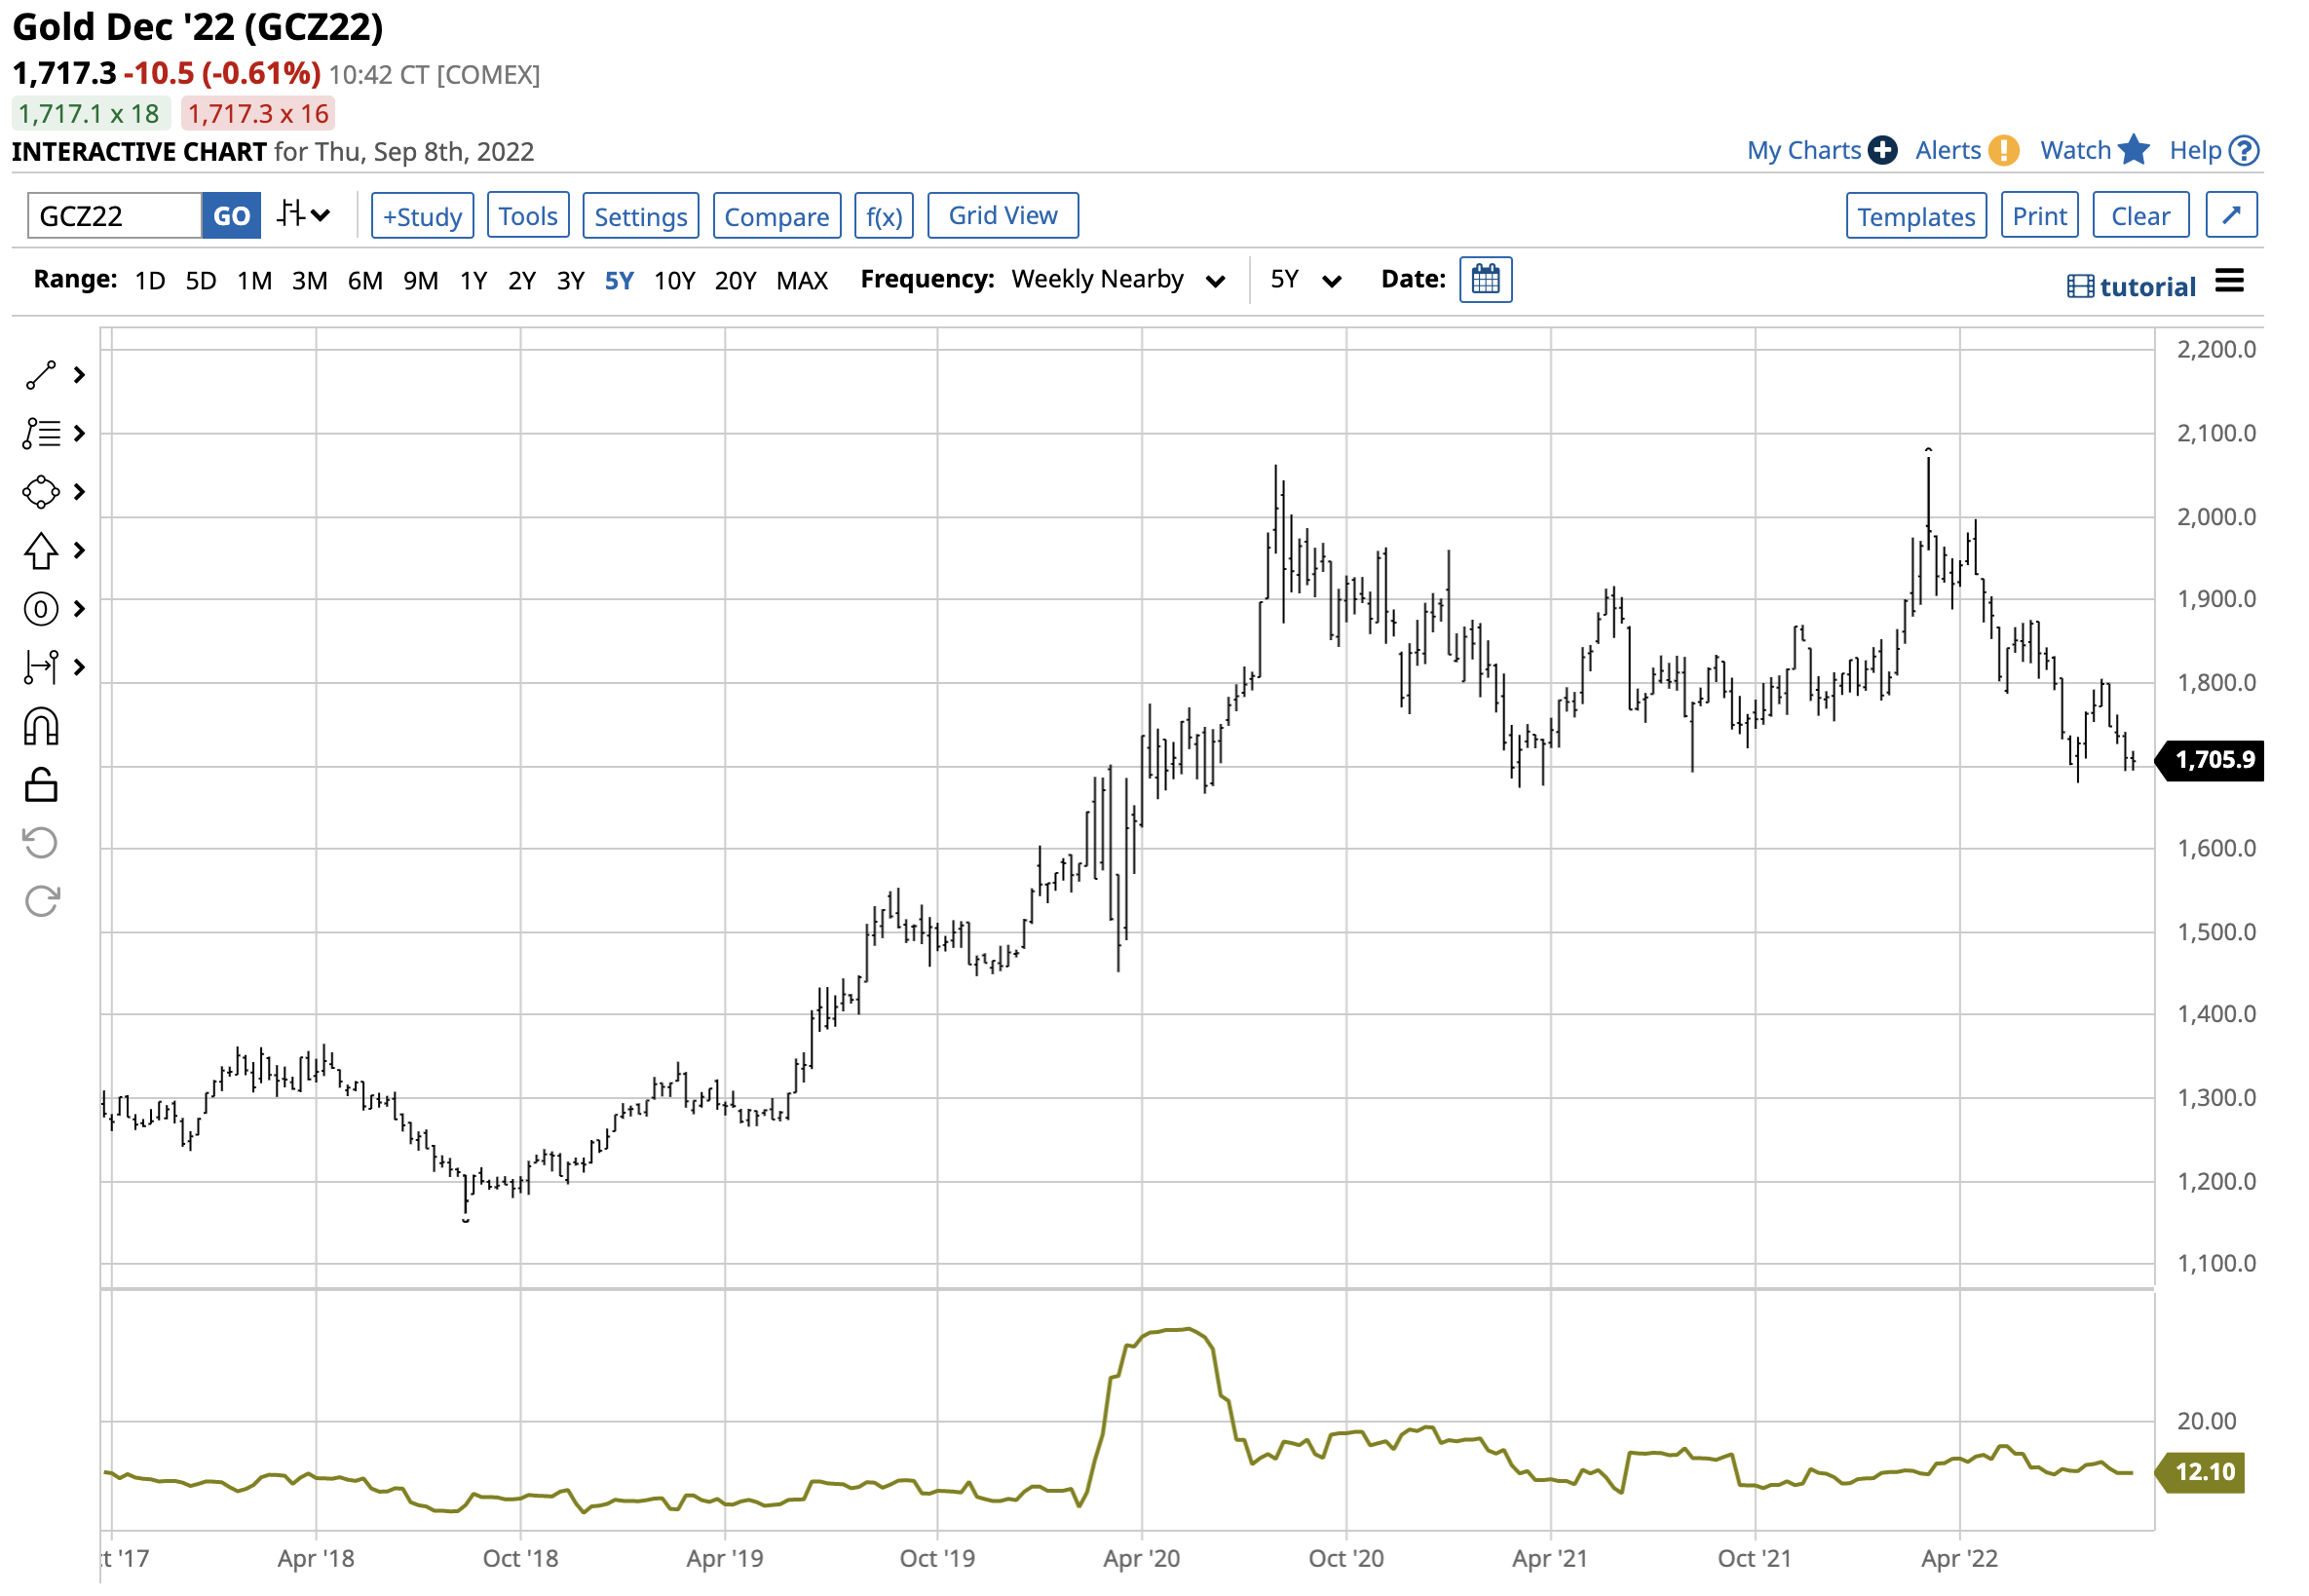Expand the Fibonacci text list tool arrow
This screenshot has height=1596, width=2309.
(x=79, y=433)
